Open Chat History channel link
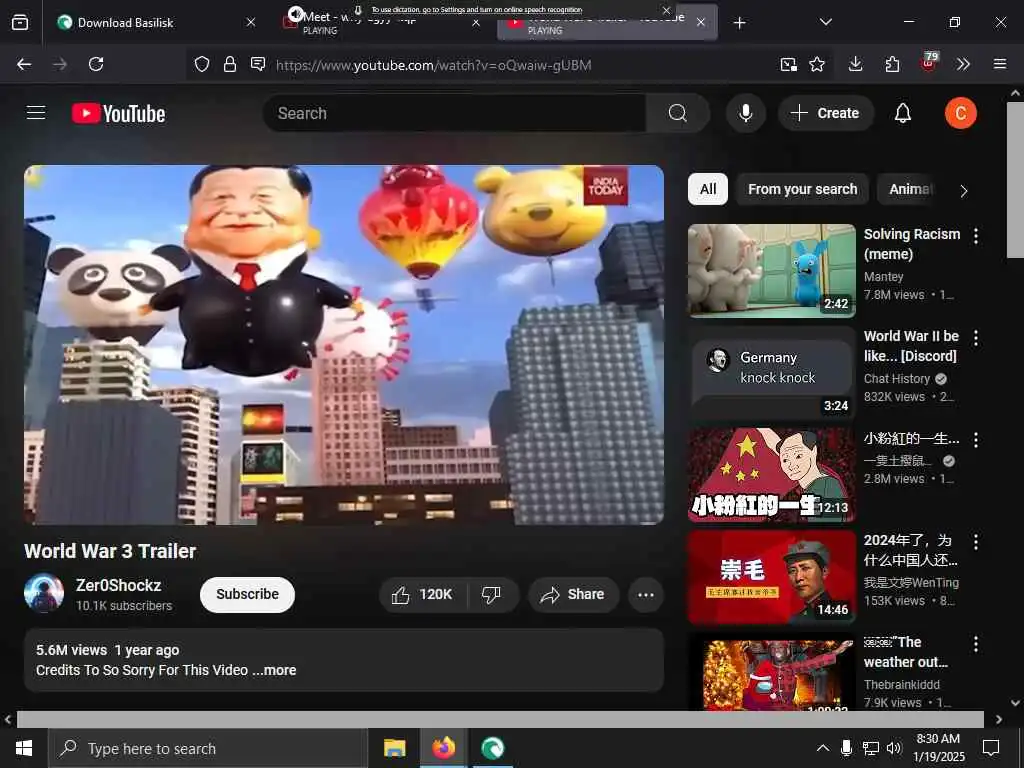The width and height of the screenshot is (1024, 768). click(x=897, y=379)
